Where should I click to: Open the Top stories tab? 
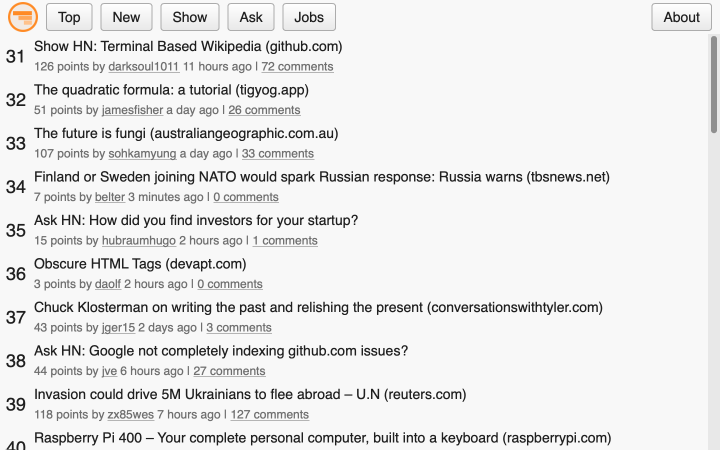[69, 17]
